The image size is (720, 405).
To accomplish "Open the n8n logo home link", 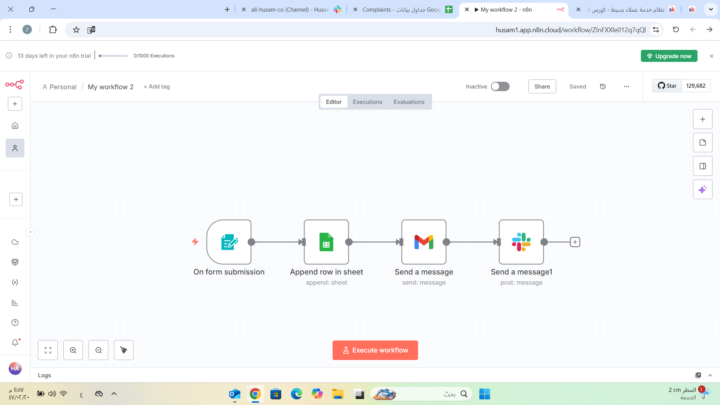I will pos(14,84).
